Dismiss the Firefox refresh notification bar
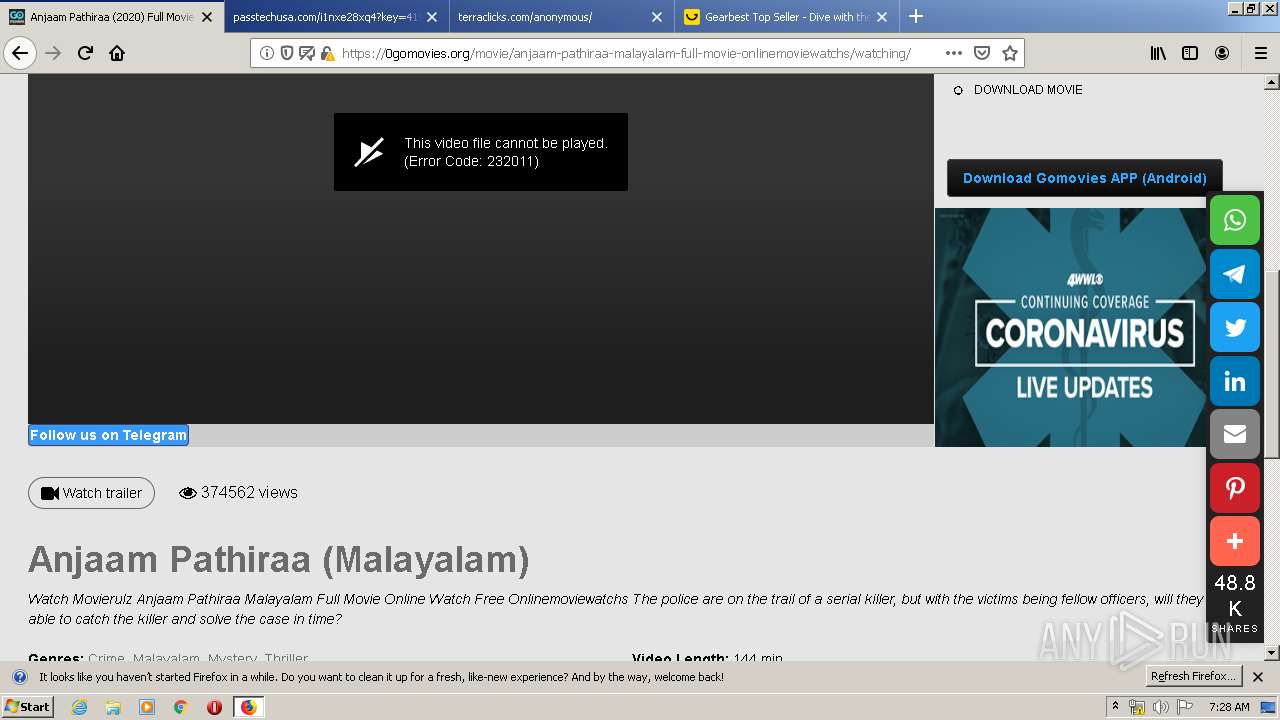Screen dimensions: 1280x720 point(1258,677)
